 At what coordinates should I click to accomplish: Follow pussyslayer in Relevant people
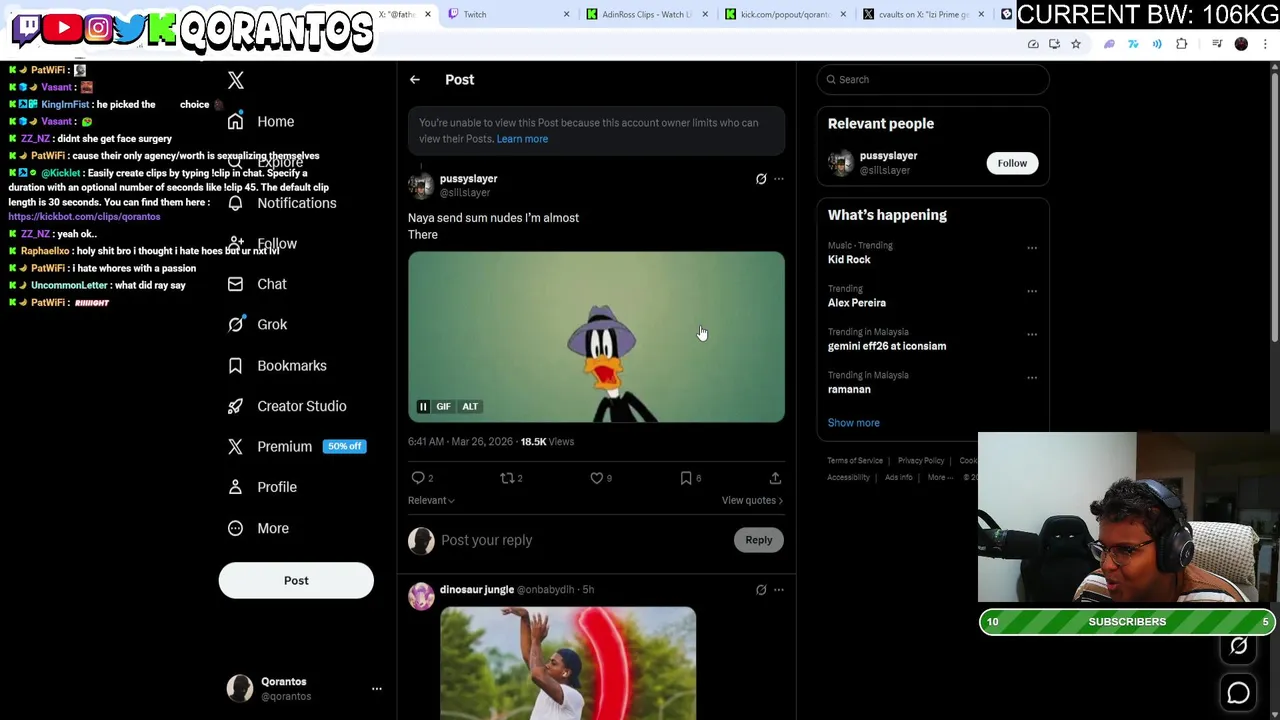coord(1012,163)
